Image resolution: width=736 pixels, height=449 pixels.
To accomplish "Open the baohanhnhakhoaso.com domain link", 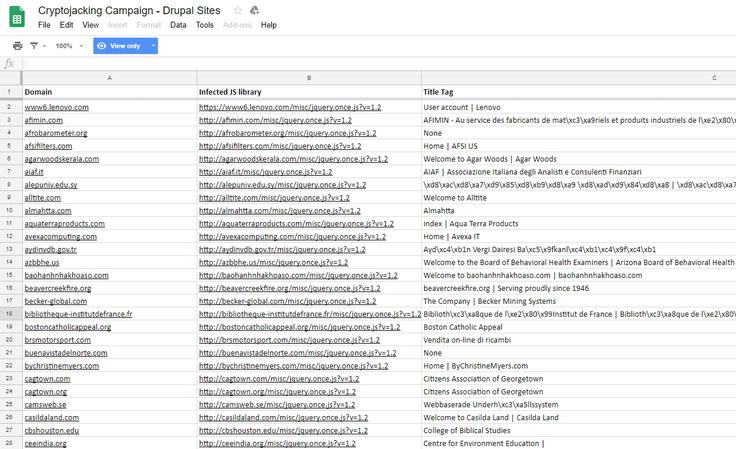I will (x=66, y=275).
